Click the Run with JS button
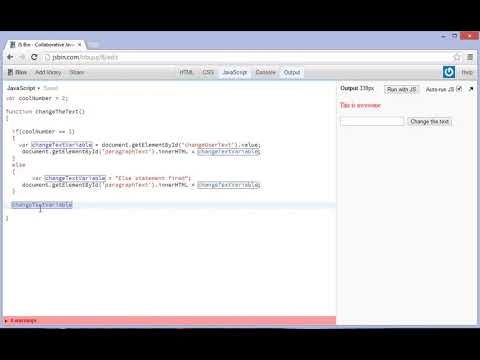This screenshot has width=480, height=360. tap(401, 89)
